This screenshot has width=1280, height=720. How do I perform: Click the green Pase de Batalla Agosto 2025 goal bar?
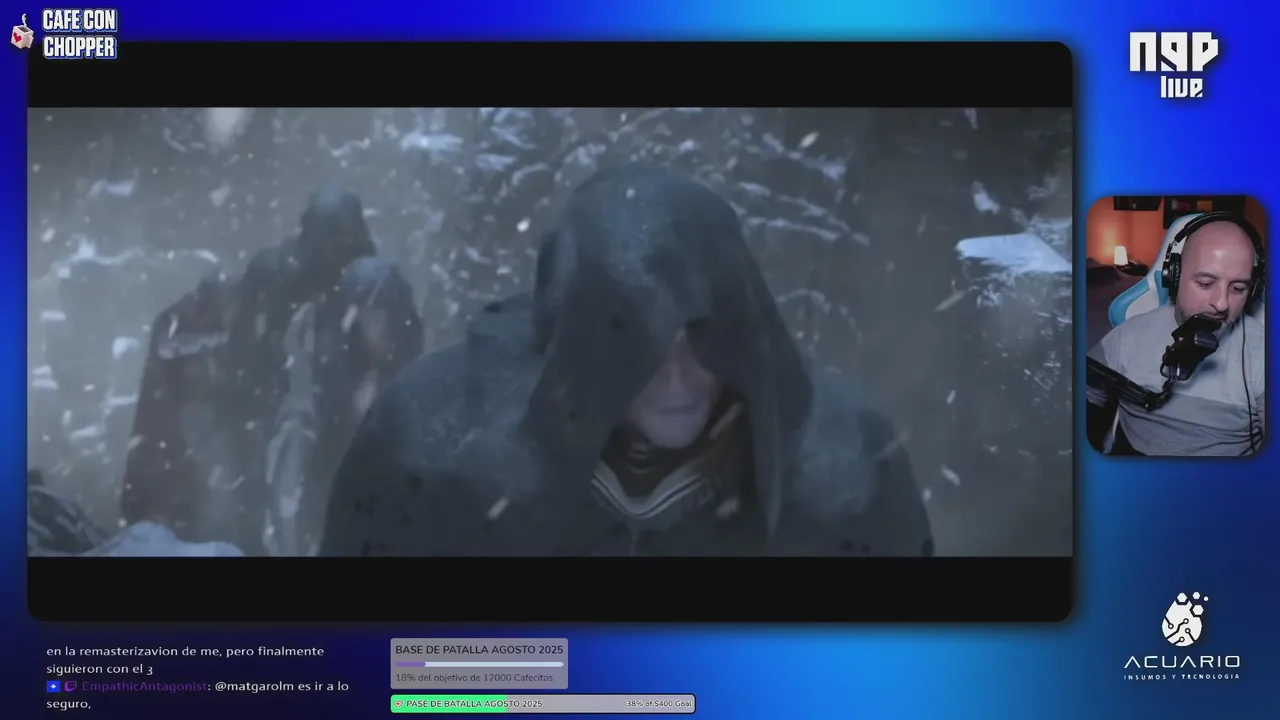coord(542,703)
